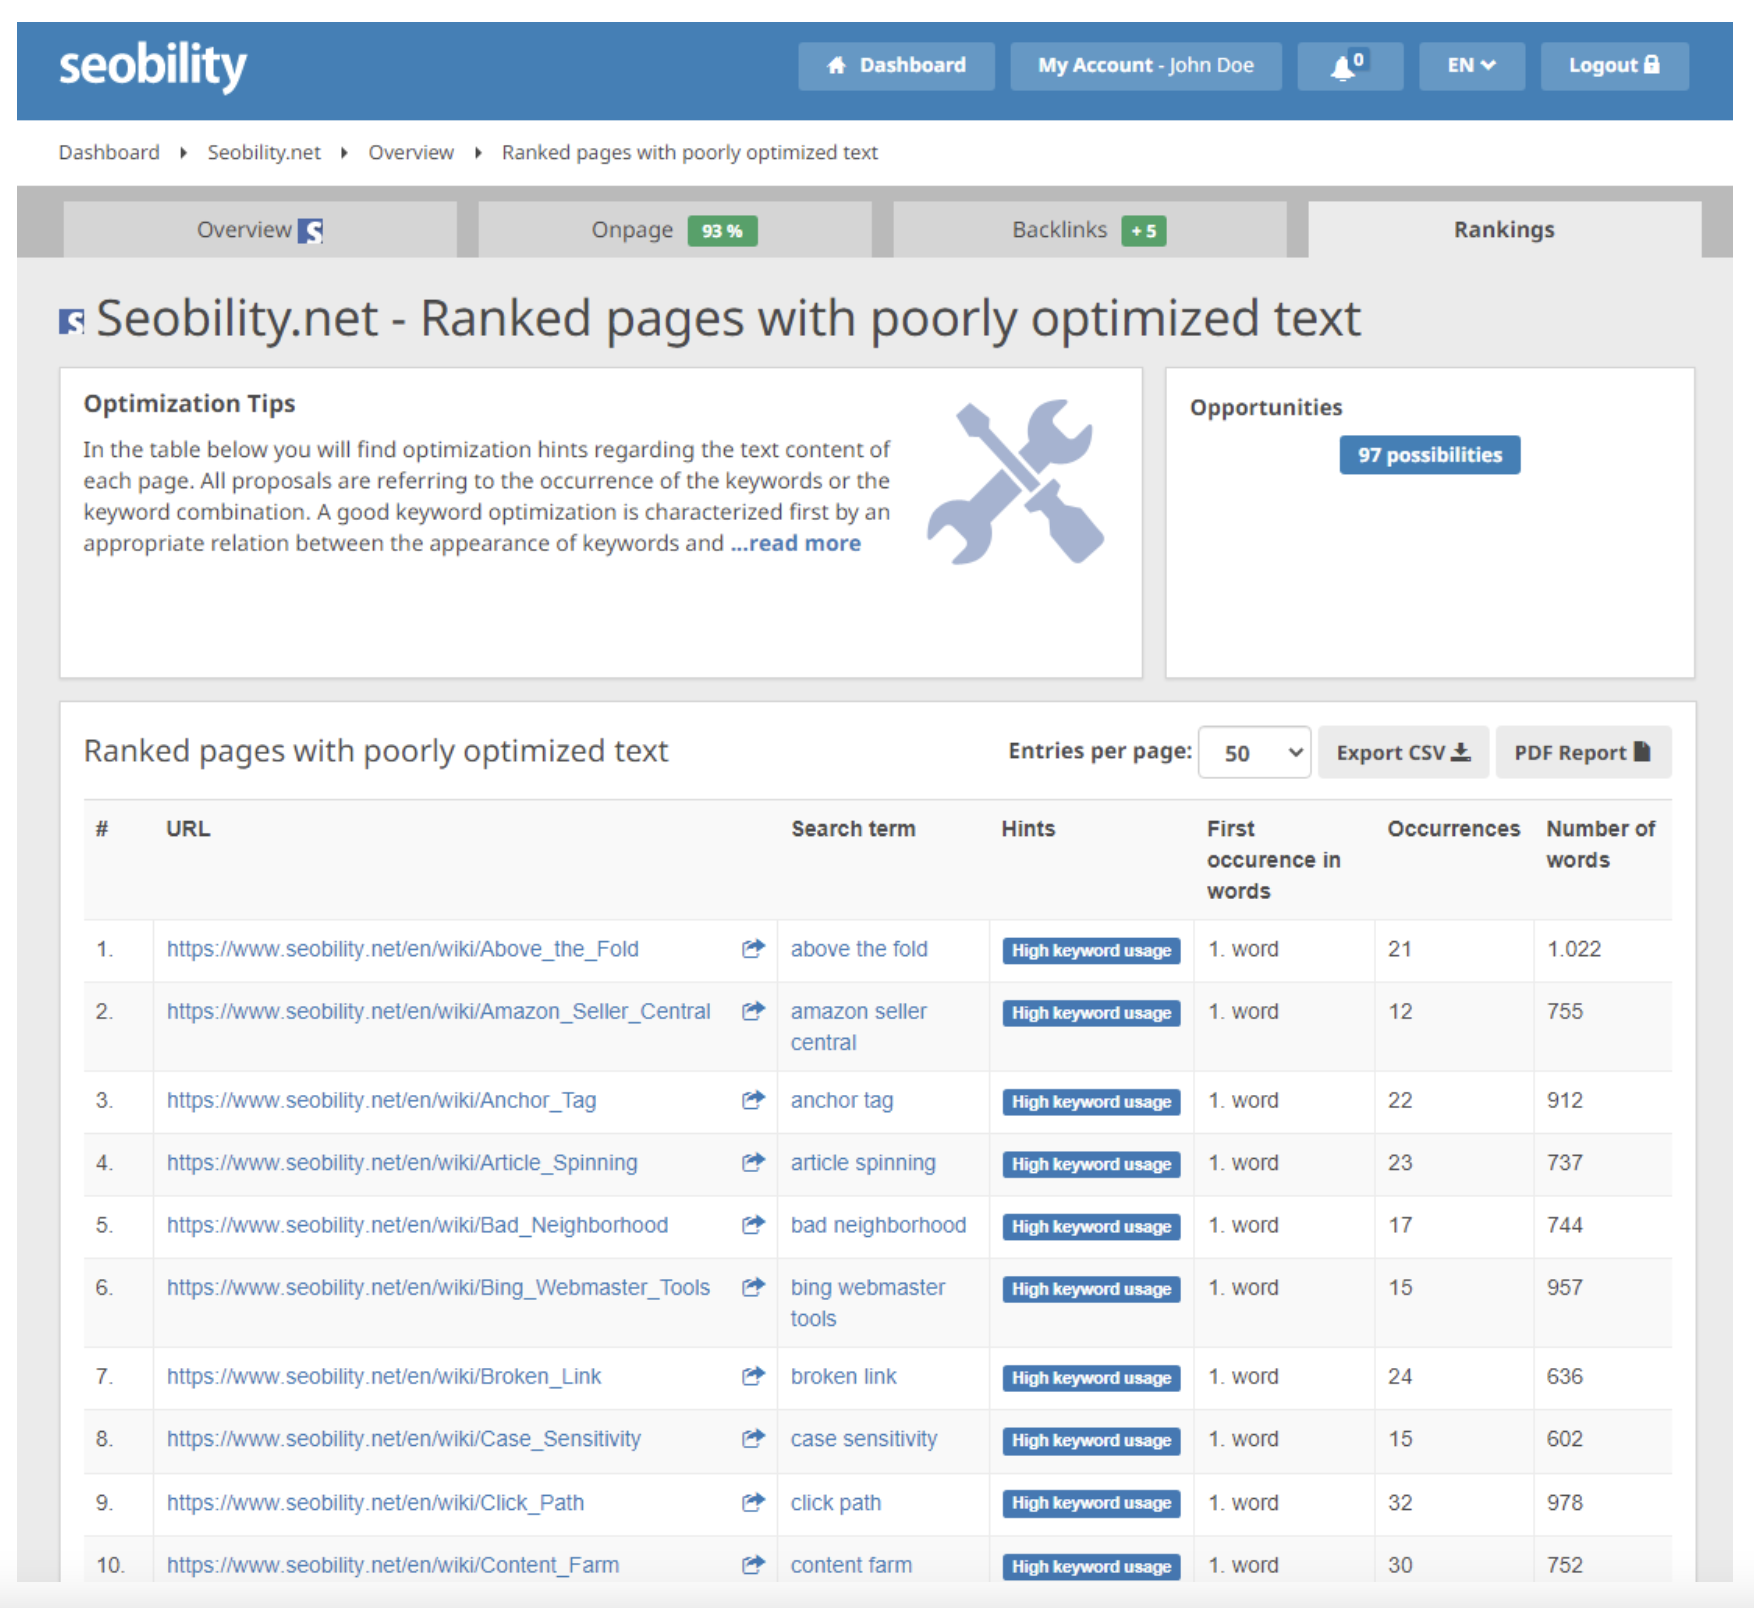Click the URL column header
This screenshot has height=1608, width=1754.
188,829
